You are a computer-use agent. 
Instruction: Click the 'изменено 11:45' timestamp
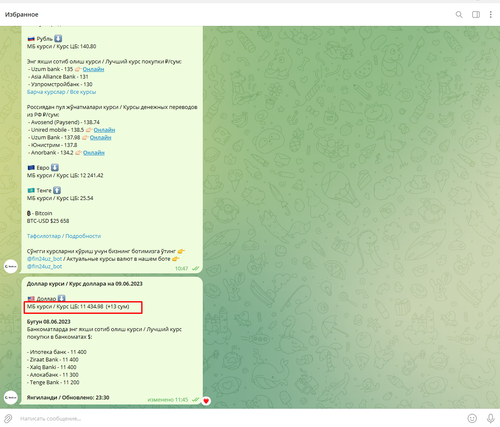click(x=168, y=399)
